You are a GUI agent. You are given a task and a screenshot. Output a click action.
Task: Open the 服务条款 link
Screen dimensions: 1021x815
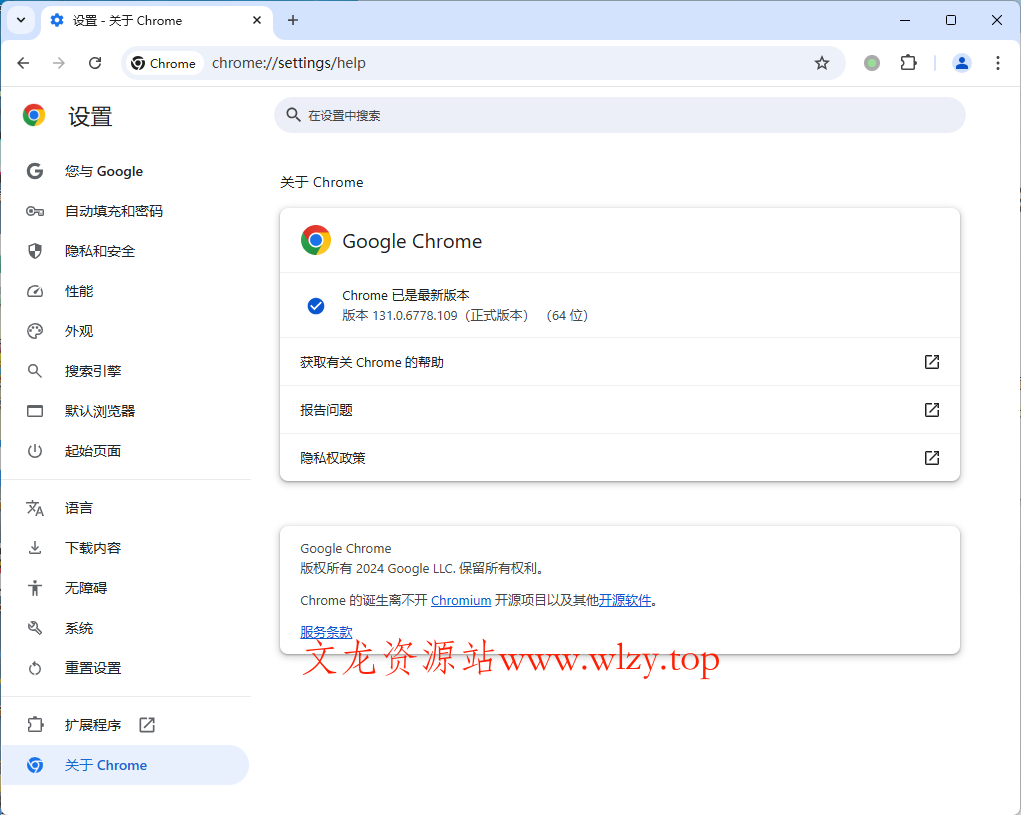click(x=325, y=632)
